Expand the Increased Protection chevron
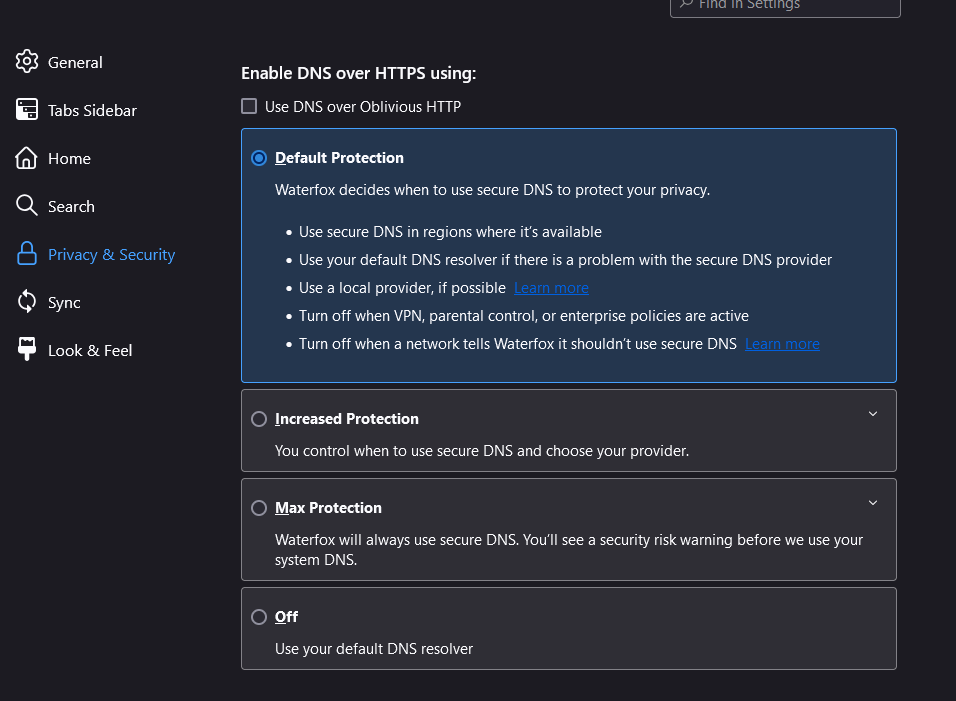This screenshot has height=701, width=956. tap(873, 414)
